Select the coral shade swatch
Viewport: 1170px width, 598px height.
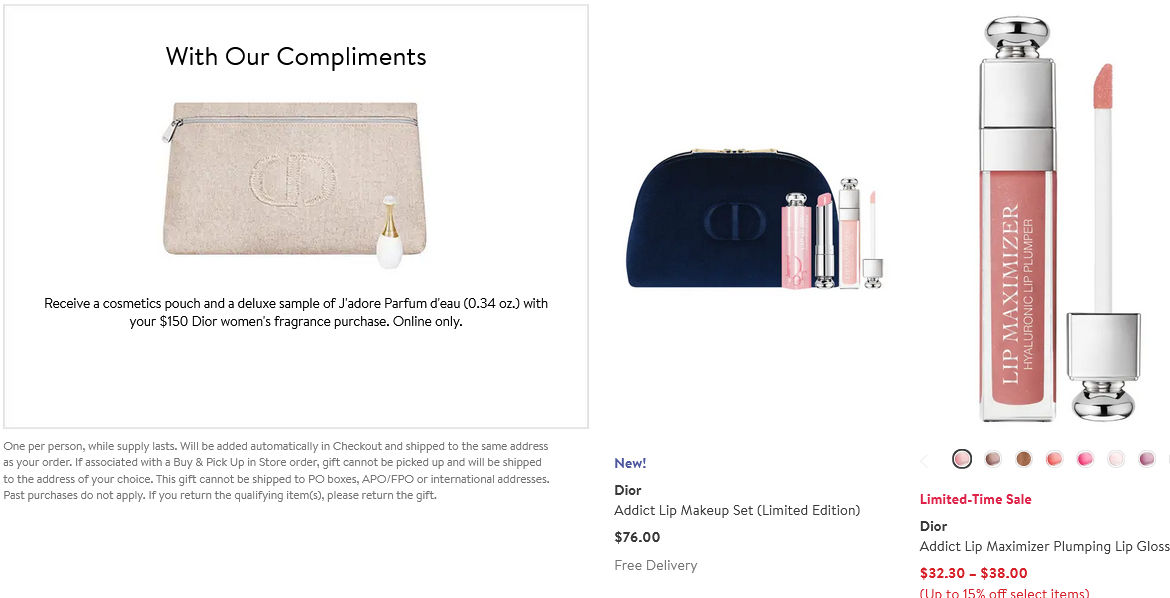(1054, 459)
